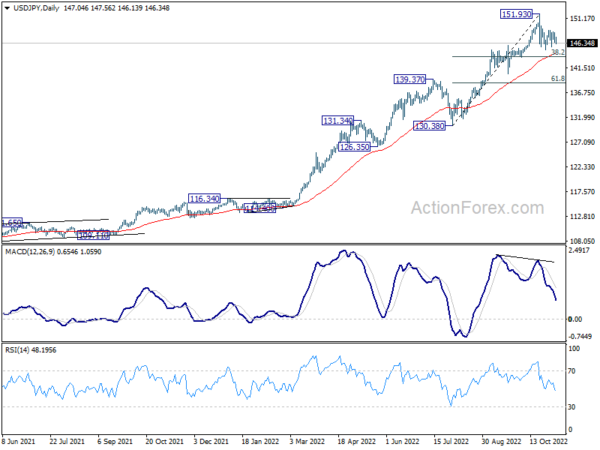Click the 126.350 low price label

354,147
